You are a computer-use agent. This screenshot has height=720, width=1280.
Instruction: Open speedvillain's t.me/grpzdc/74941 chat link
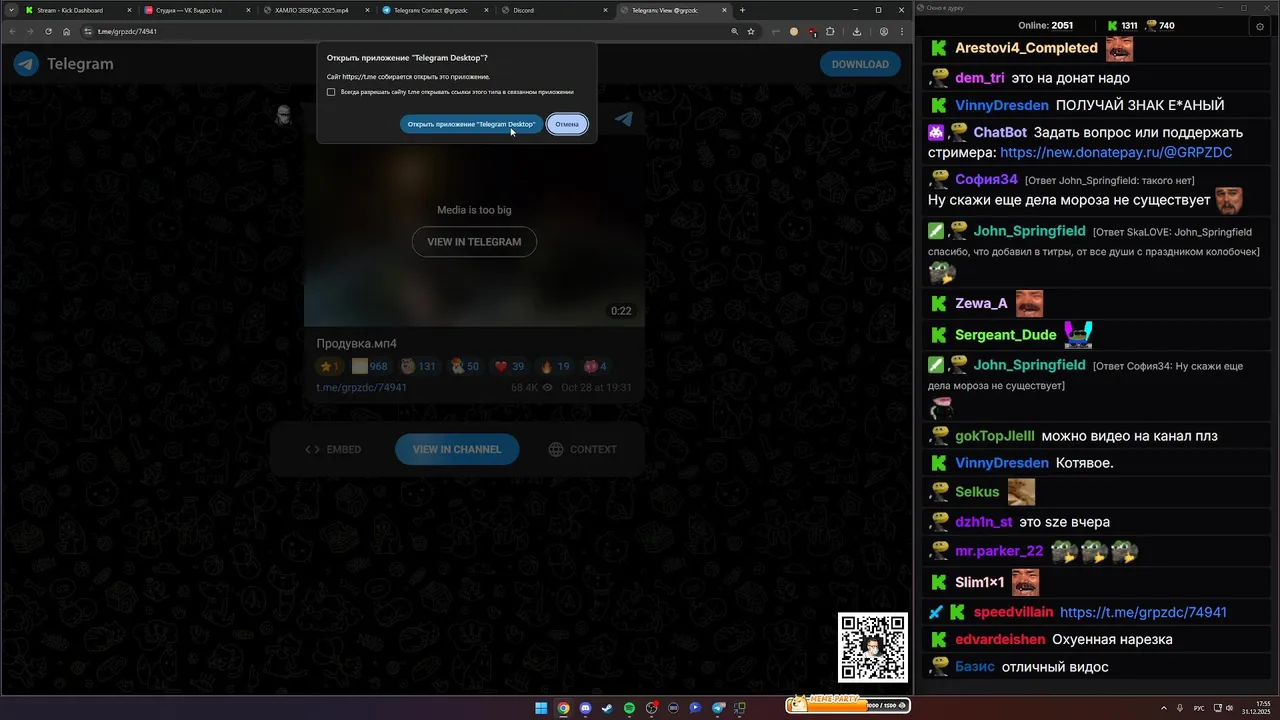1143,612
